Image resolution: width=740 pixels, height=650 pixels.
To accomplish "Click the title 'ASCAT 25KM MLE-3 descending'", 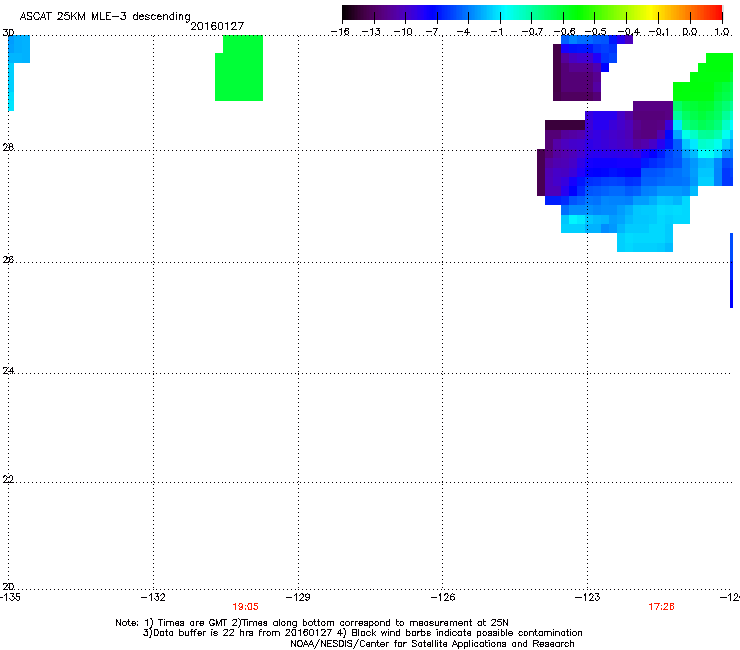I will [105, 16].
